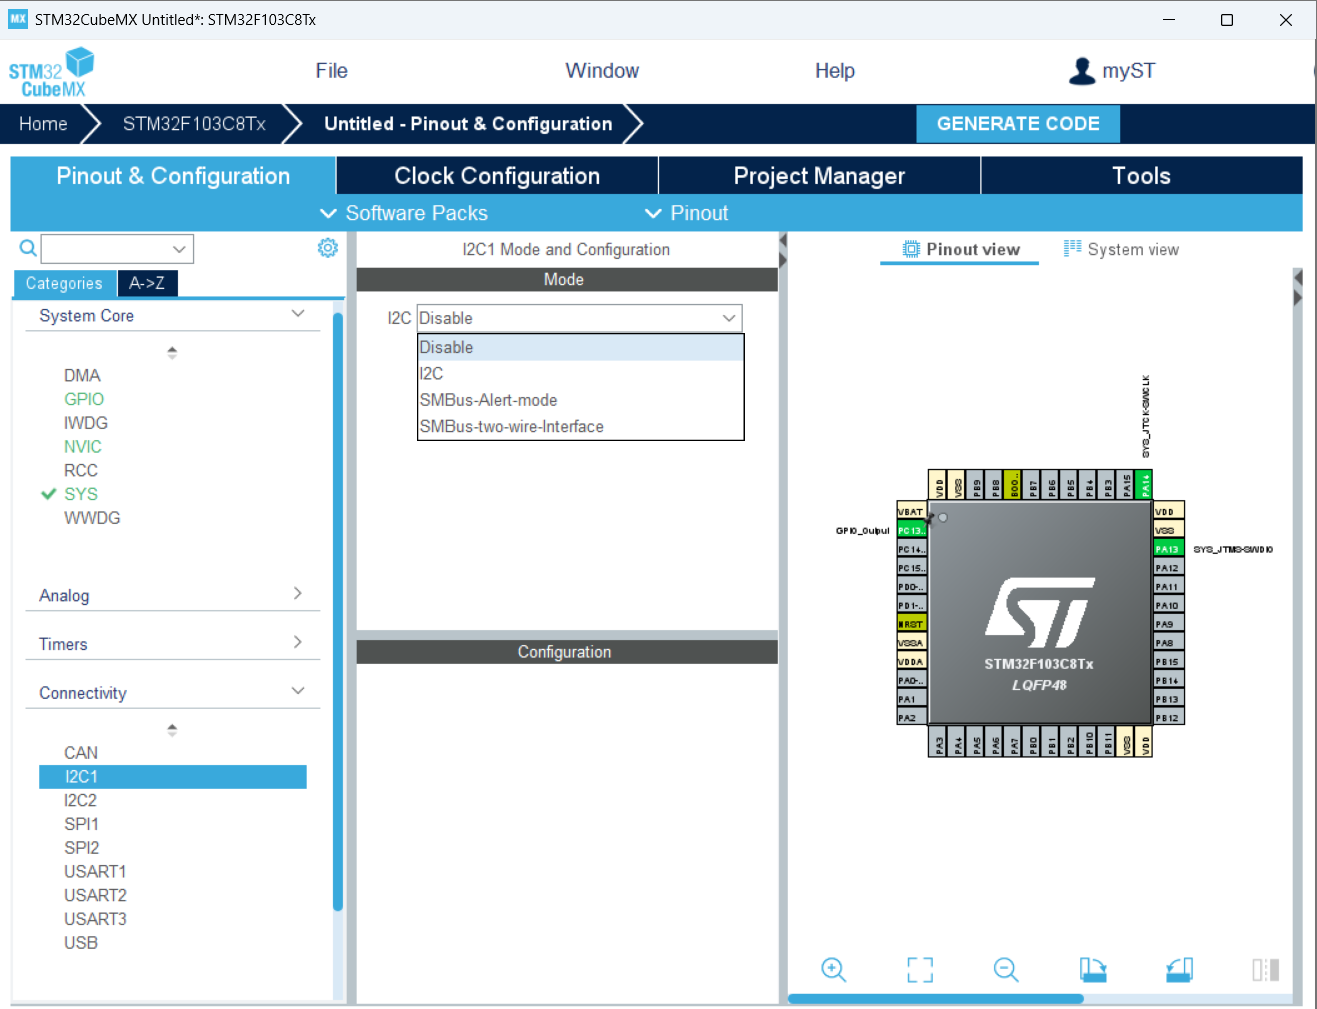
Task: Switch to the Tools tab
Action: point(1141,176)
